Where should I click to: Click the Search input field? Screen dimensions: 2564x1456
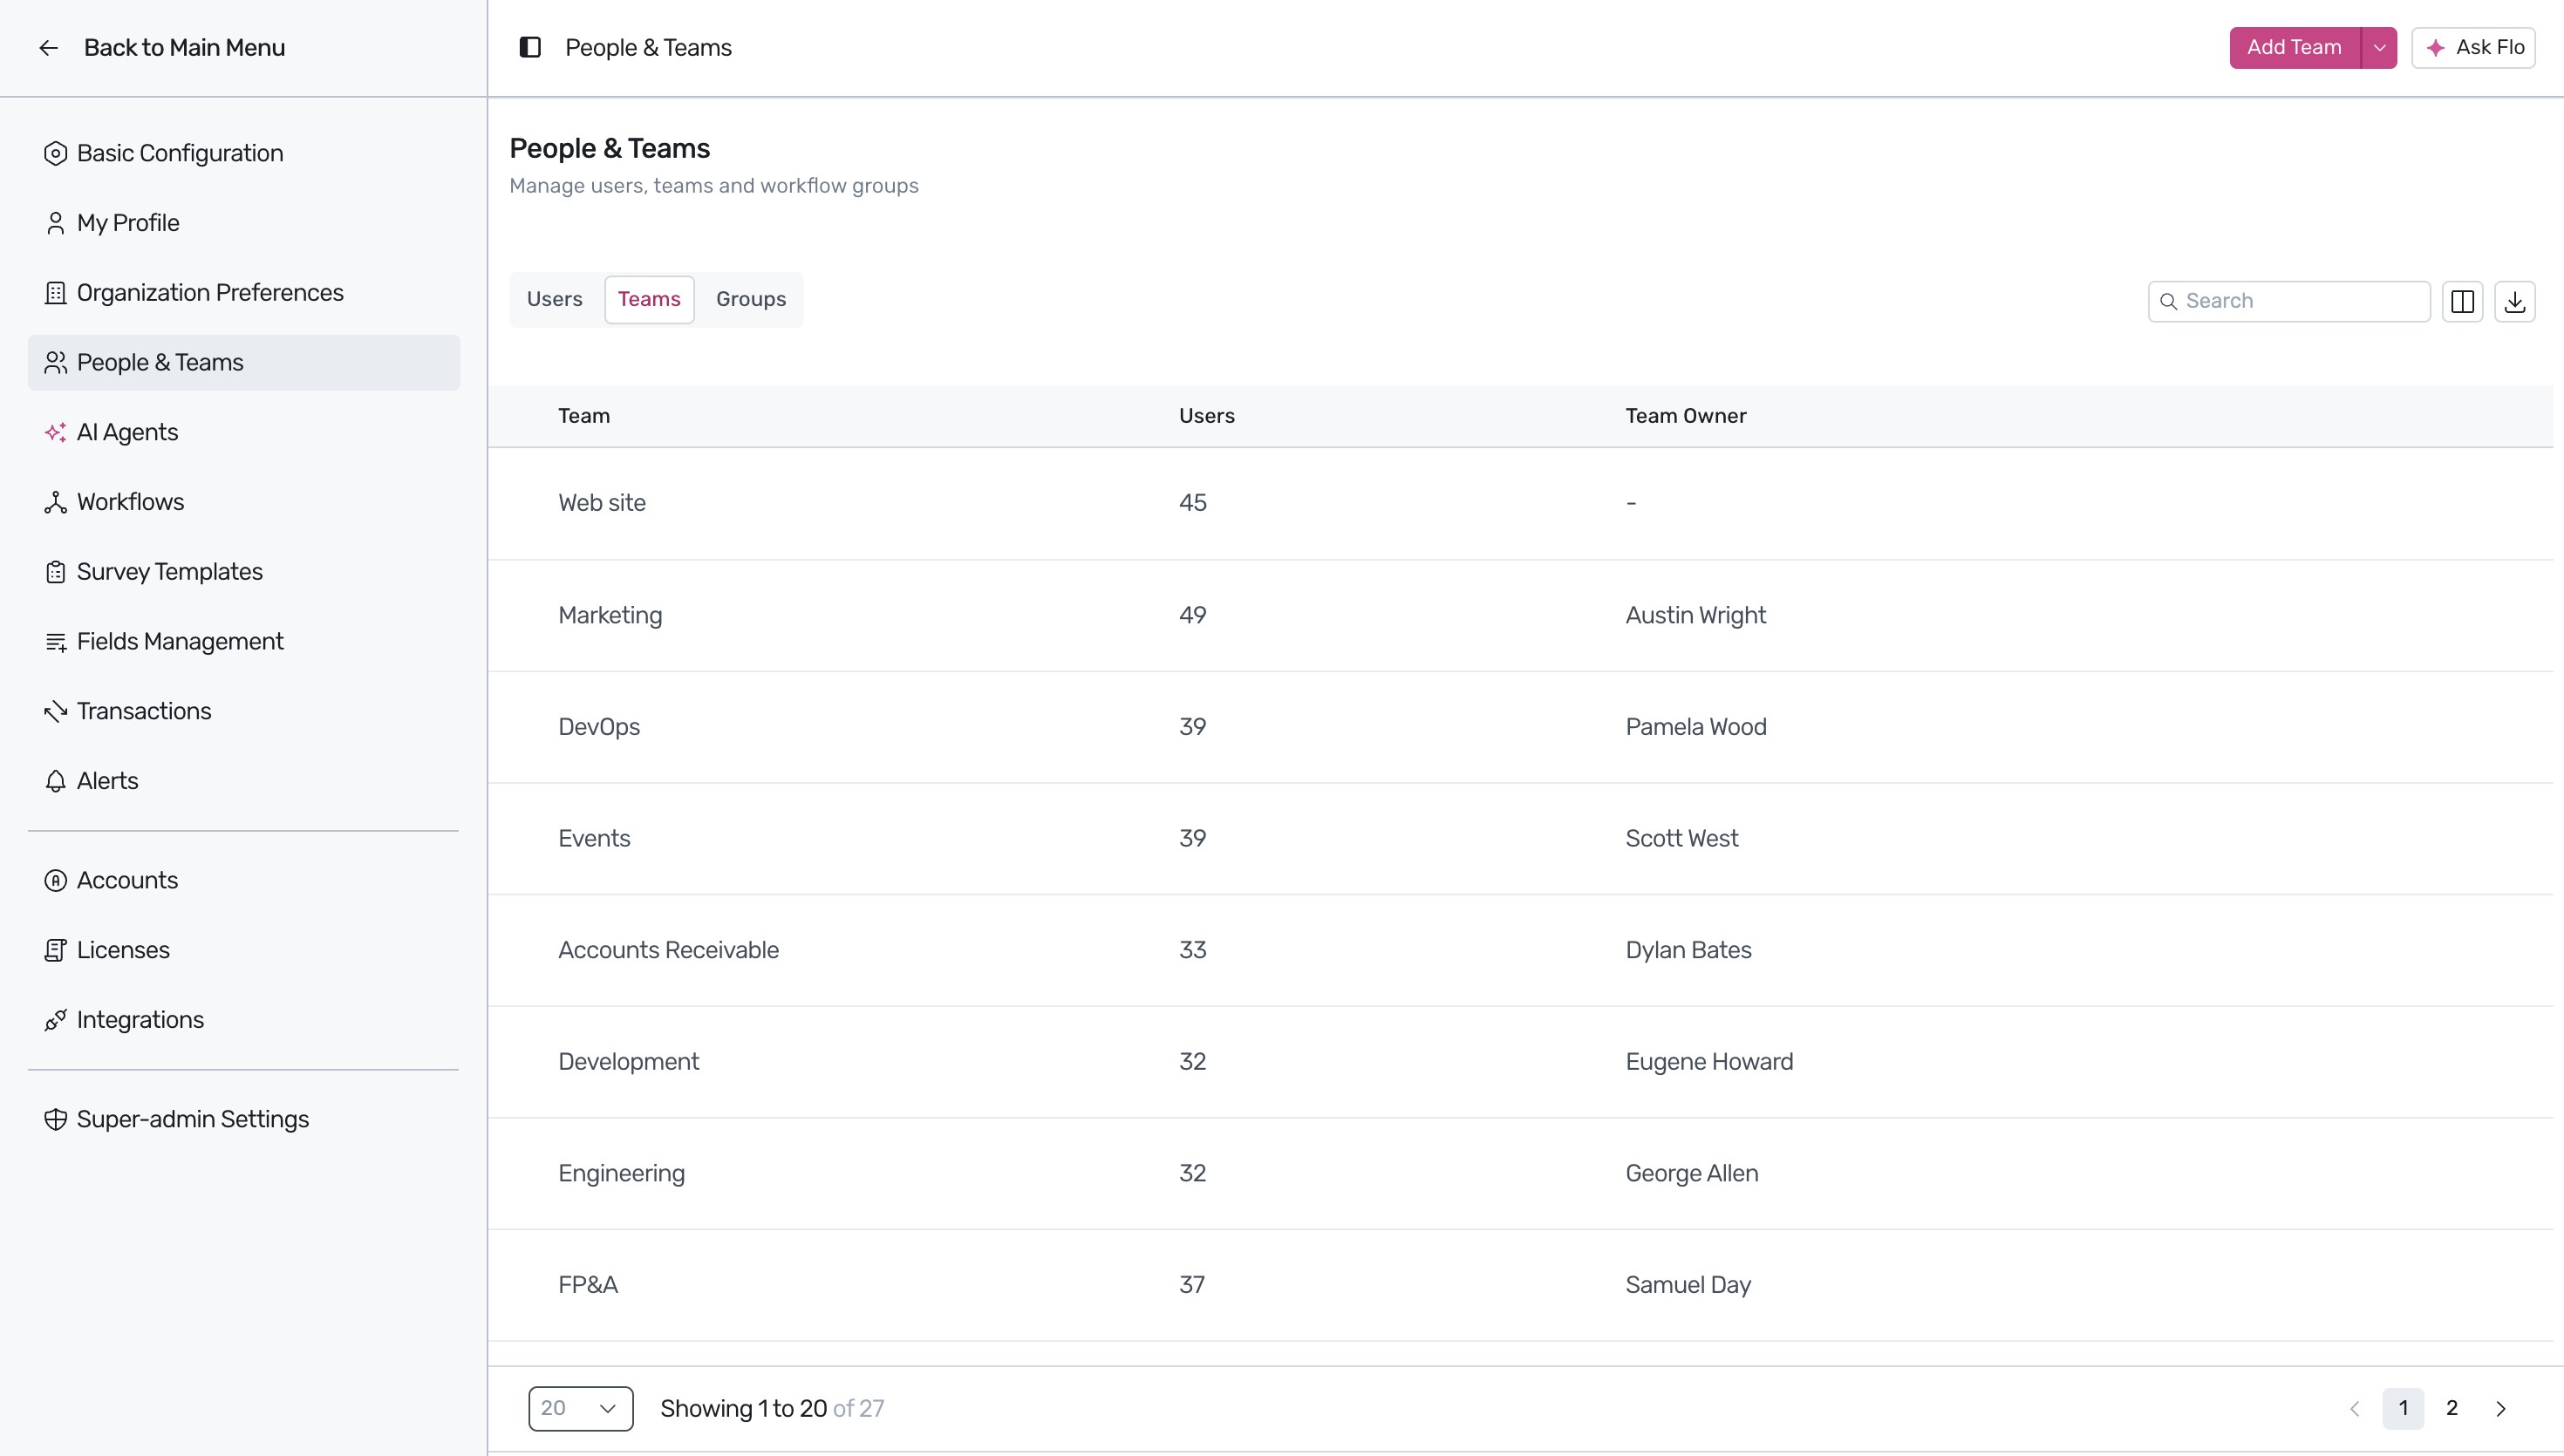point(2289,301)
